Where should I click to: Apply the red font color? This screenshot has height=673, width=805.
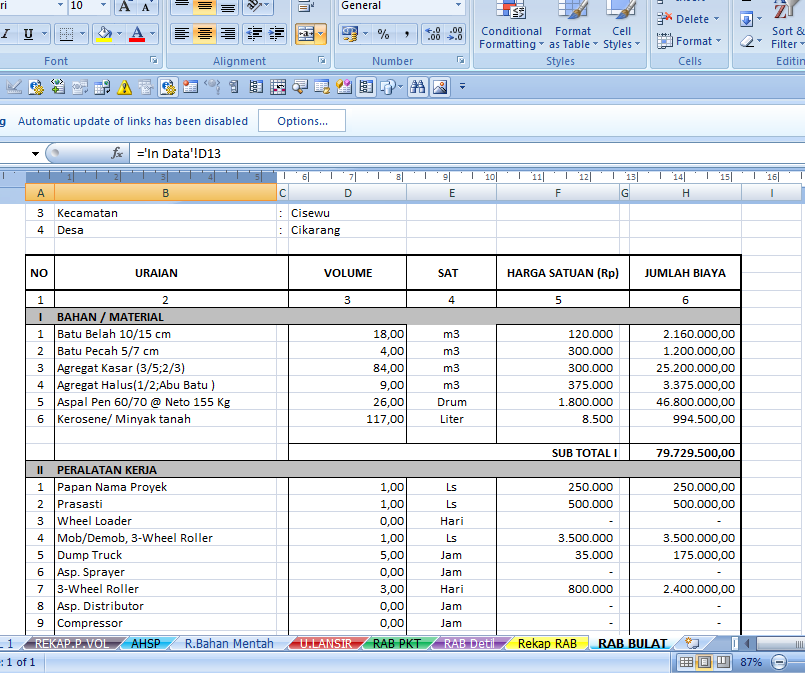click(137, 34)
